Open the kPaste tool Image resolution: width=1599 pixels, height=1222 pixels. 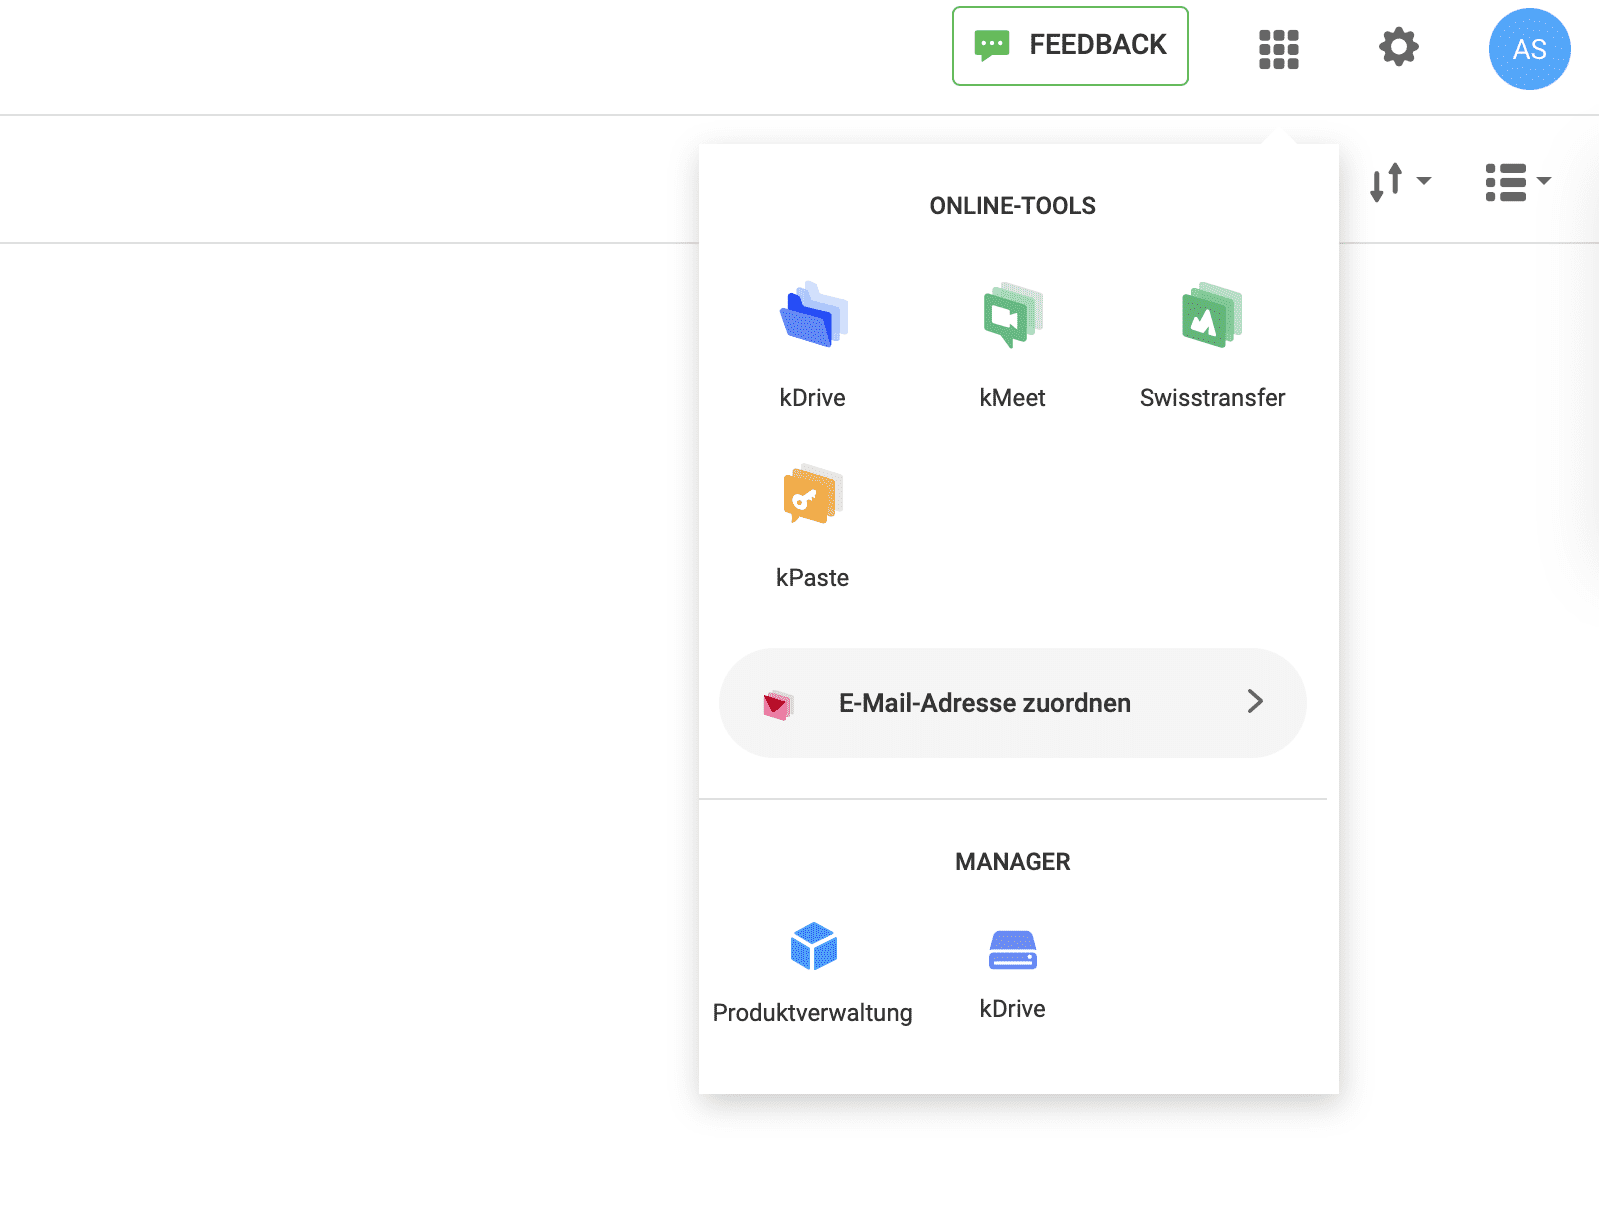[x=813, y=494]
